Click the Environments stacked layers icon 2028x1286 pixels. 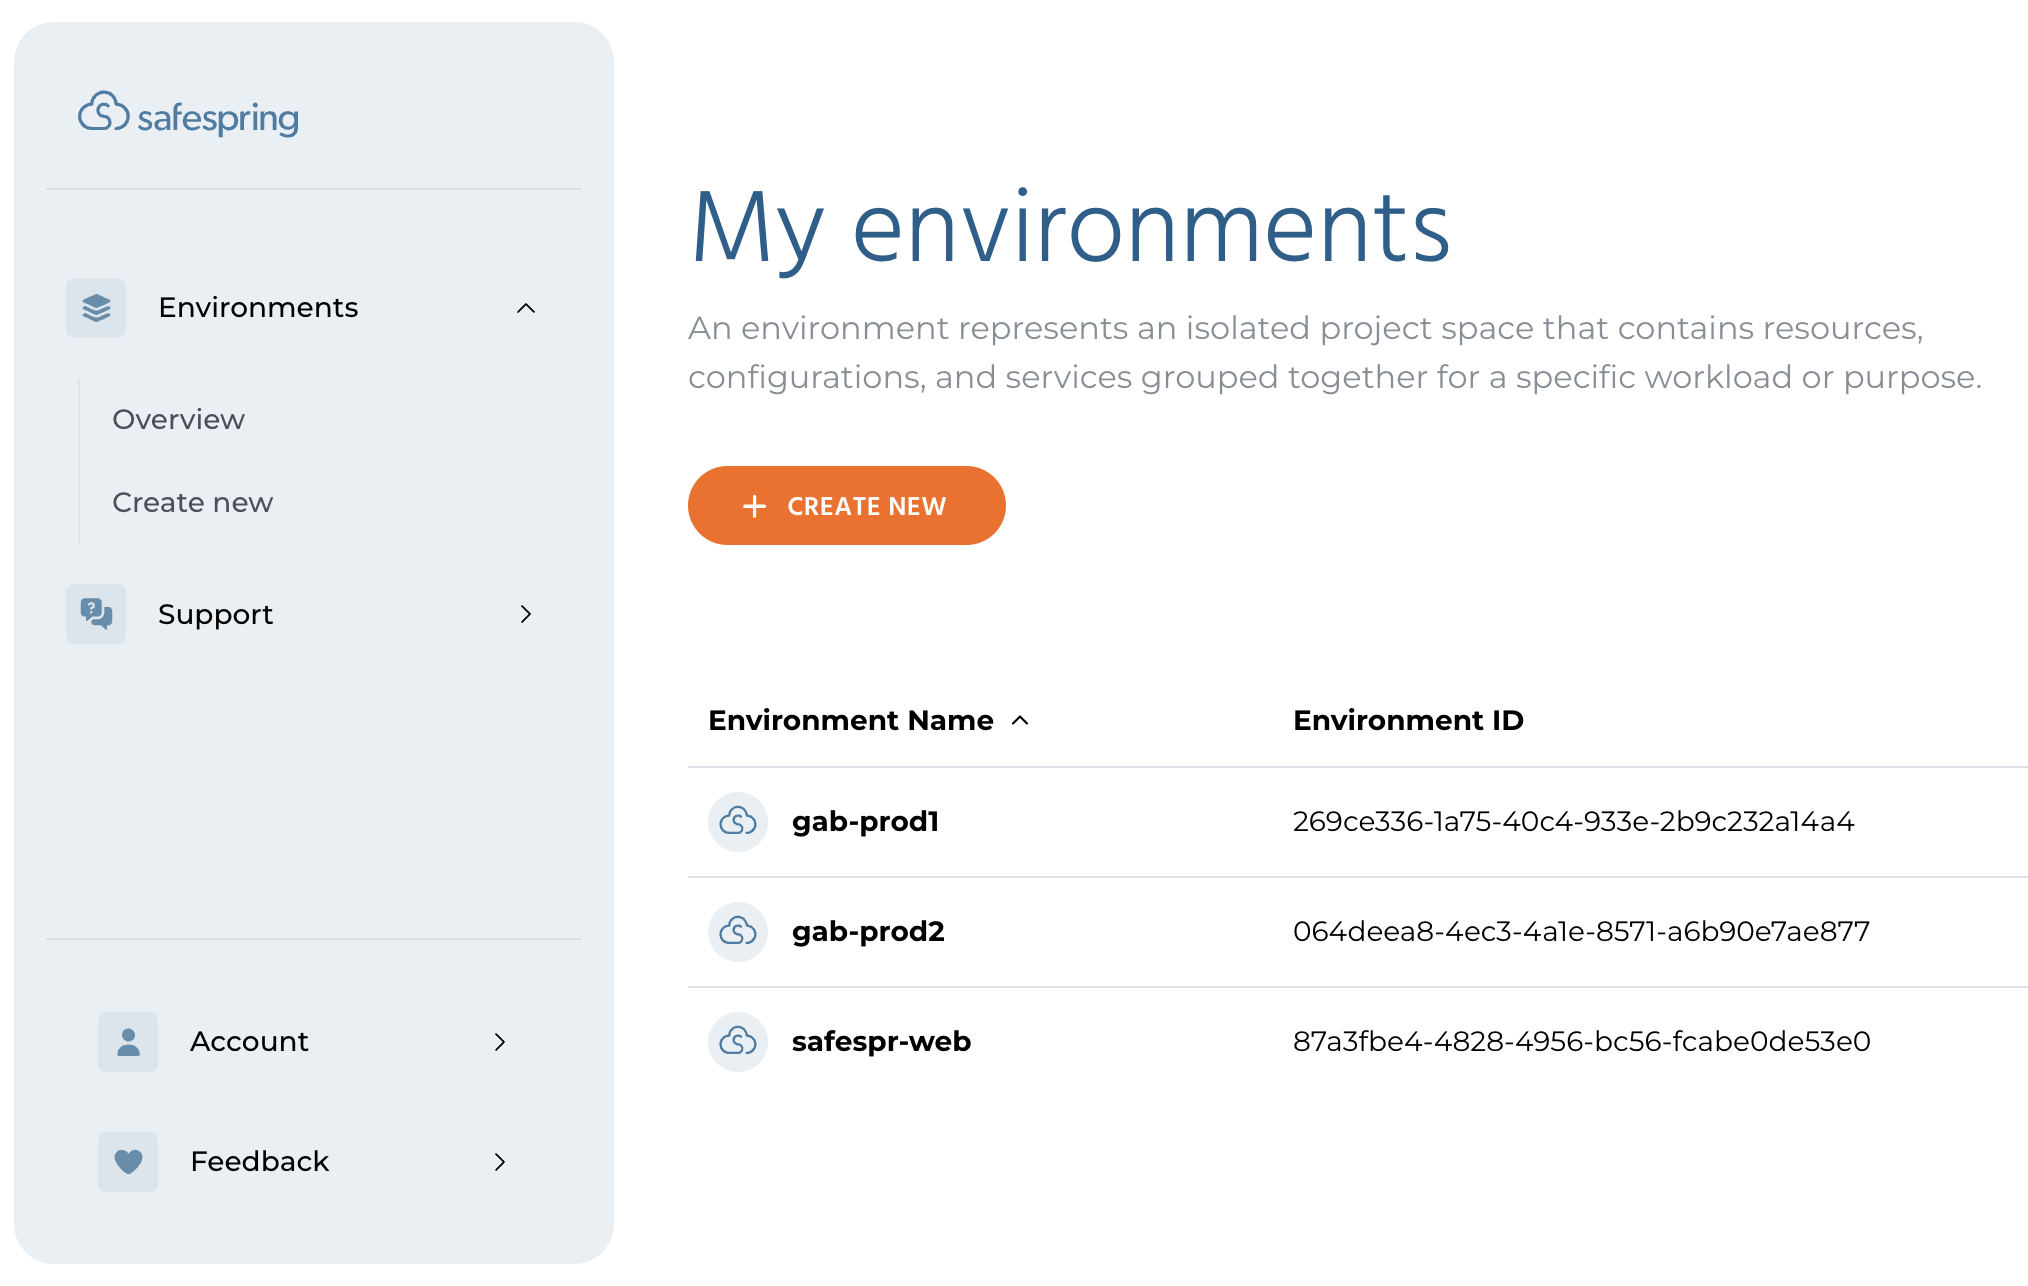click(x=96, y=308)
